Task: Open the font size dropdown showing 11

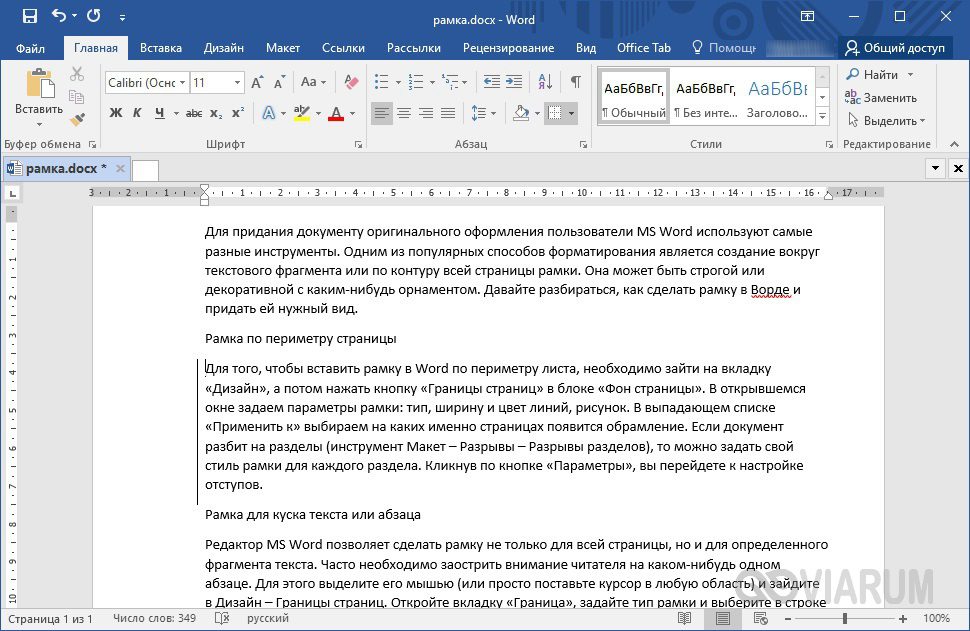Action: coord(237,82)
